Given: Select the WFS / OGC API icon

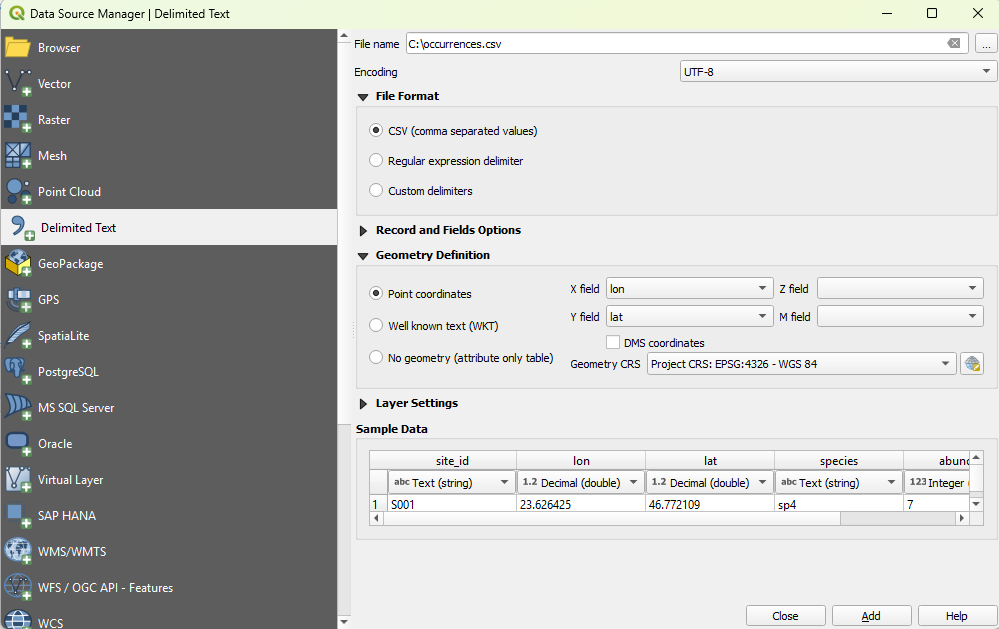Looking at the screenshot, I should (x=17, y=588).
